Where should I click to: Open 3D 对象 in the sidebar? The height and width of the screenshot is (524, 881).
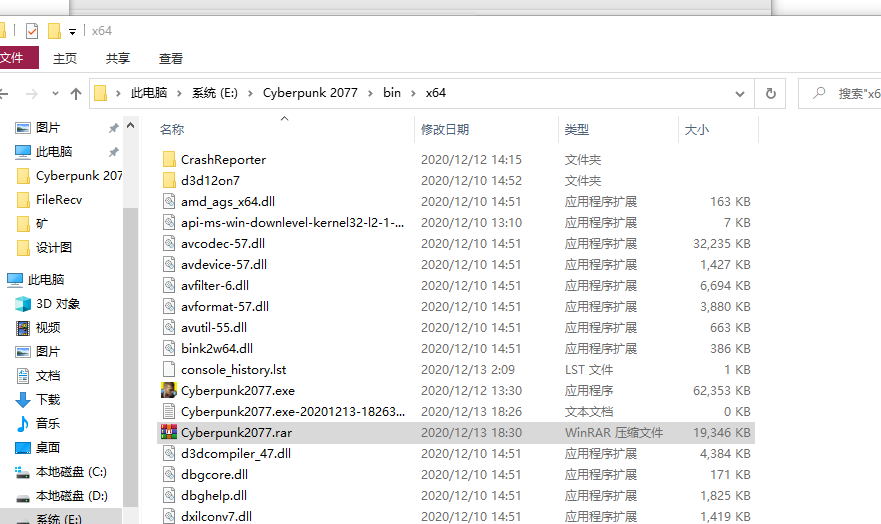click(x=58, y=304)
